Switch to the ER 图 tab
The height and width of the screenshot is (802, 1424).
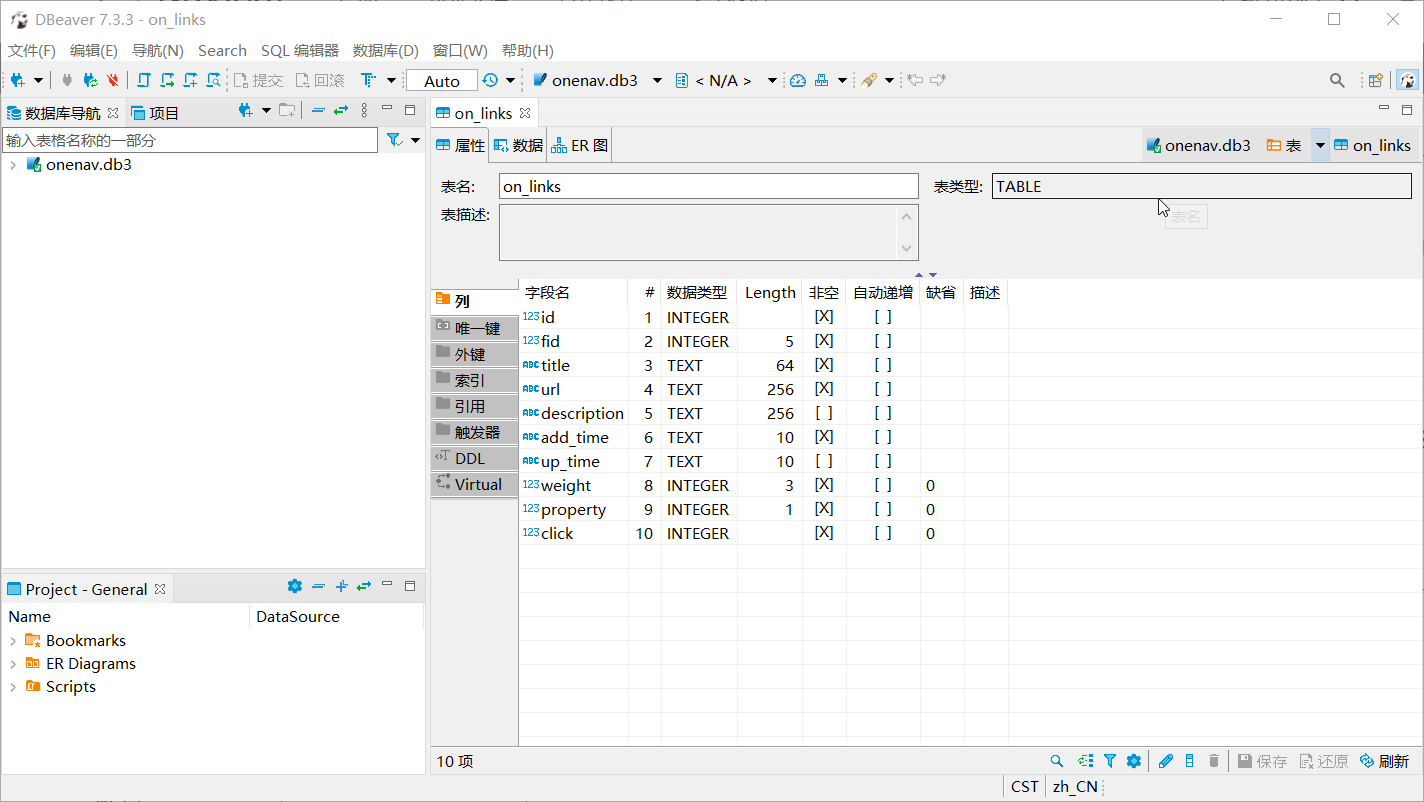tap(580, 145)
